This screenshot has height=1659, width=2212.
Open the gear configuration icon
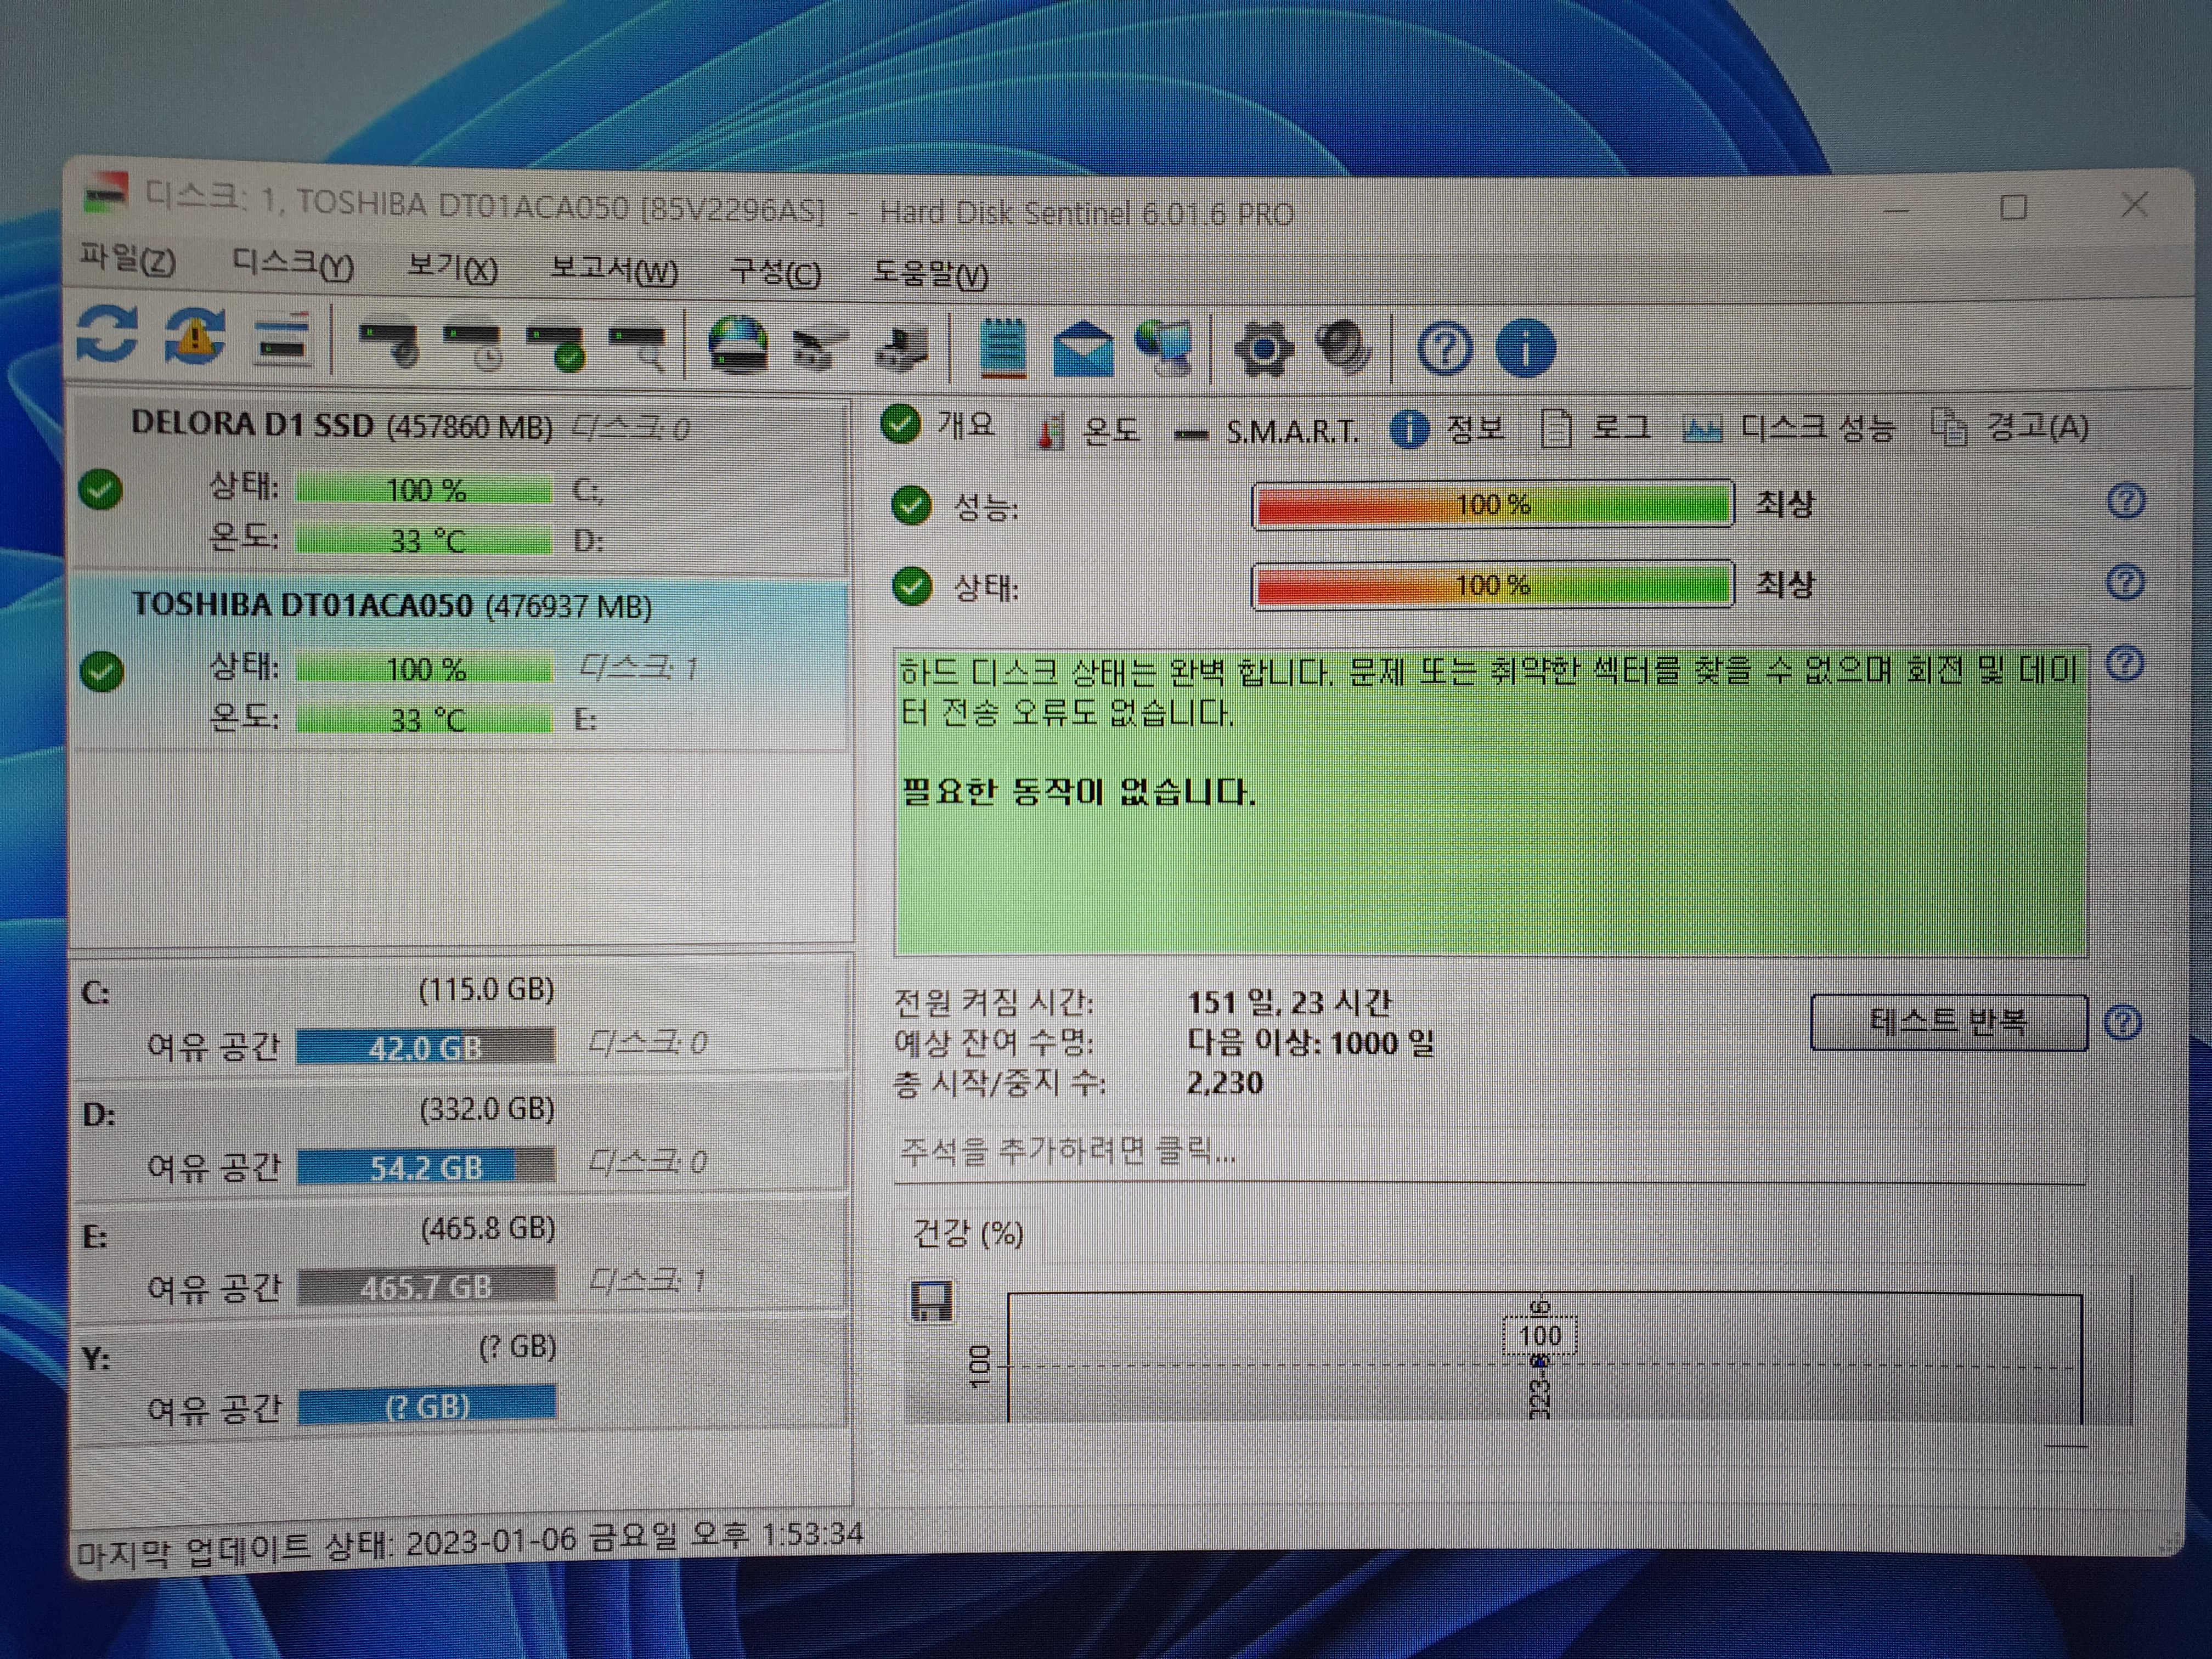click(1264, 350)
